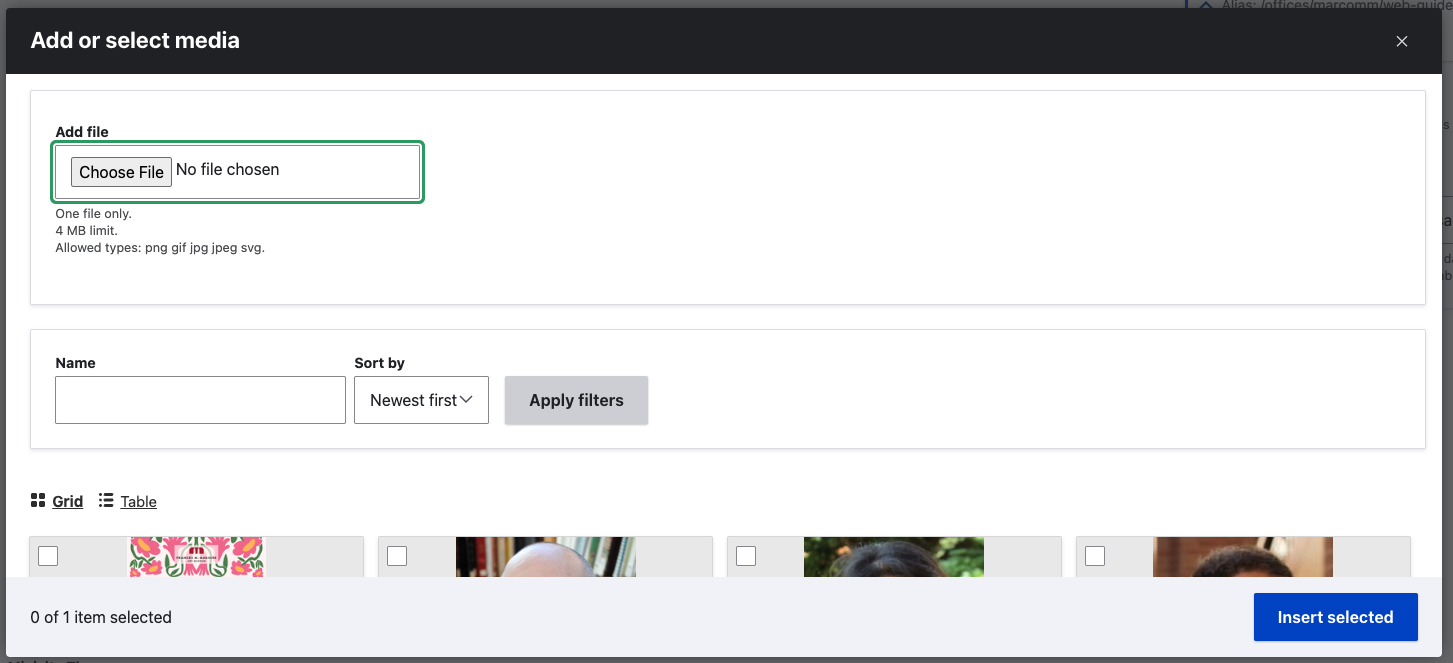Click the '4 MB limit.' text

point(86,230)
